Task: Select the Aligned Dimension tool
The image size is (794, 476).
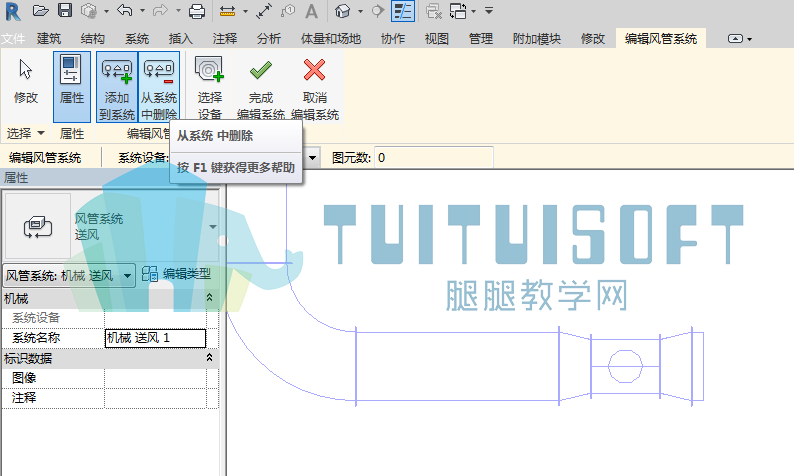Action: point(264,11)
